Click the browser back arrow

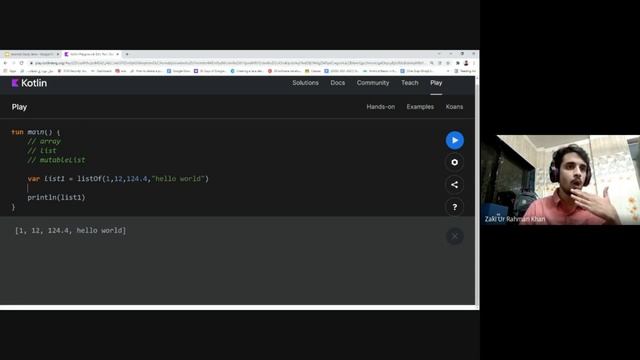tap(5, 63)
